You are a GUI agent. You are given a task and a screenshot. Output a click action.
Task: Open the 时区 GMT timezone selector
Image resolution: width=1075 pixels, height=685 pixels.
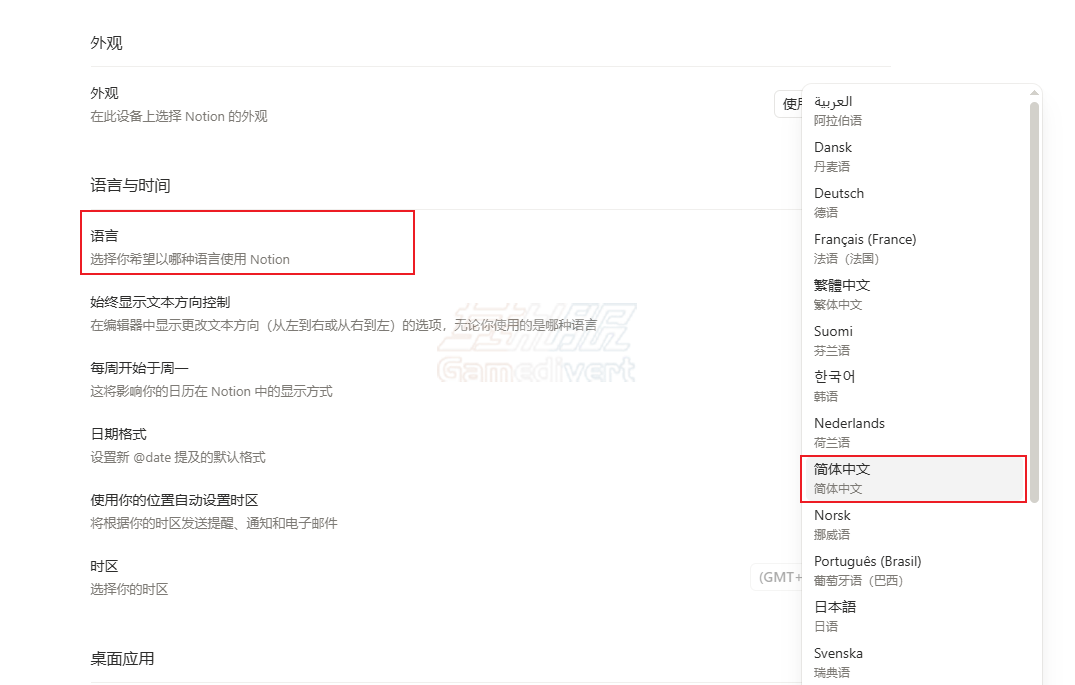point(782,576)
